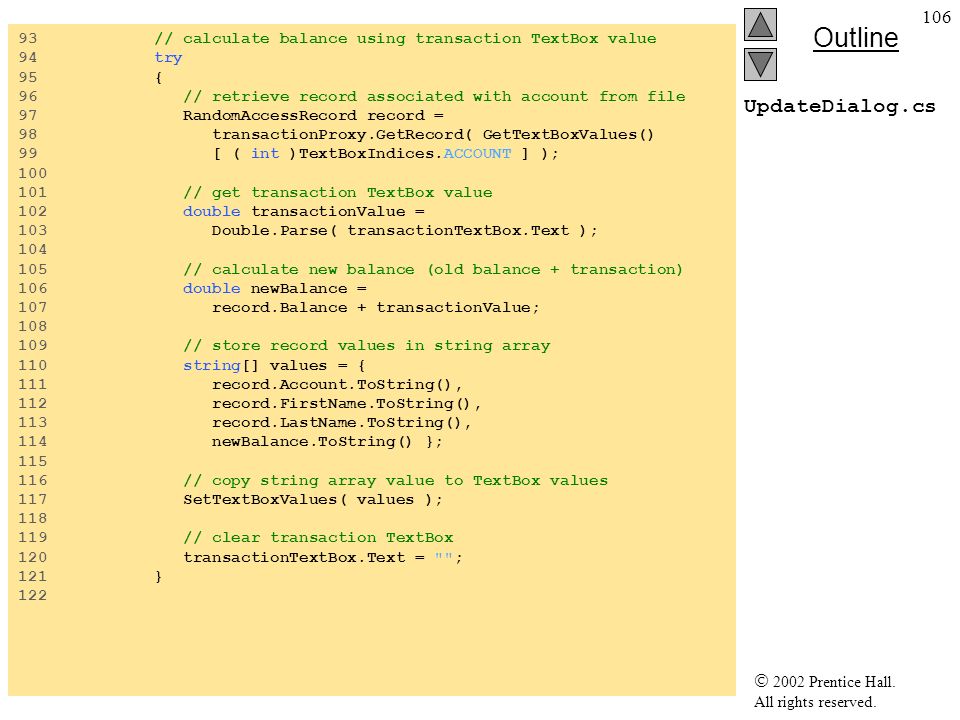Click 'Double.Parse( transactionTextBox.Text );' line
Screen dimensions: 960x720
(x=405, y=231)
